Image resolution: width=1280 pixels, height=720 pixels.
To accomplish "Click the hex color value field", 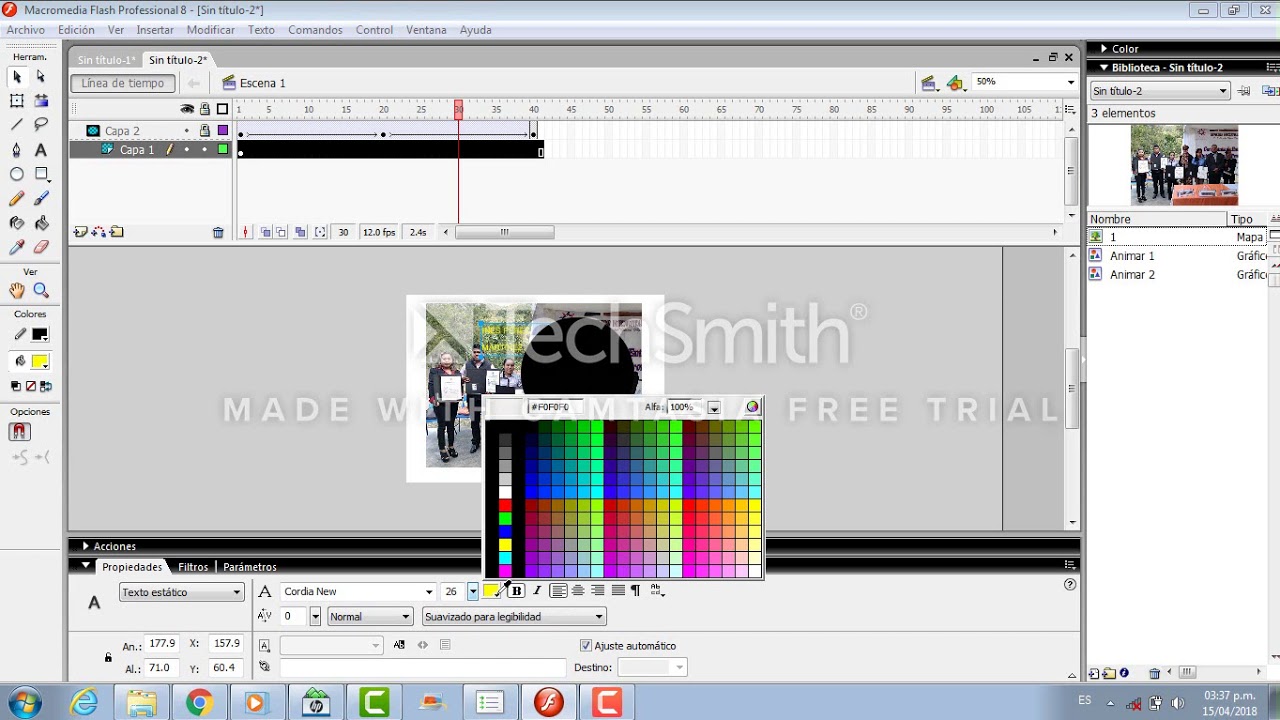I will click(x=555, y=407).
